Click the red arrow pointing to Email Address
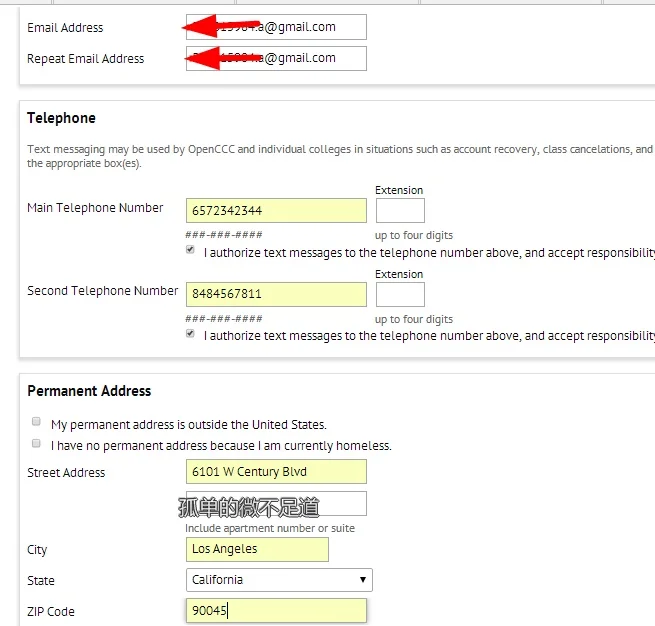This screenshot has height=626, width=655. tap(221, 25)
